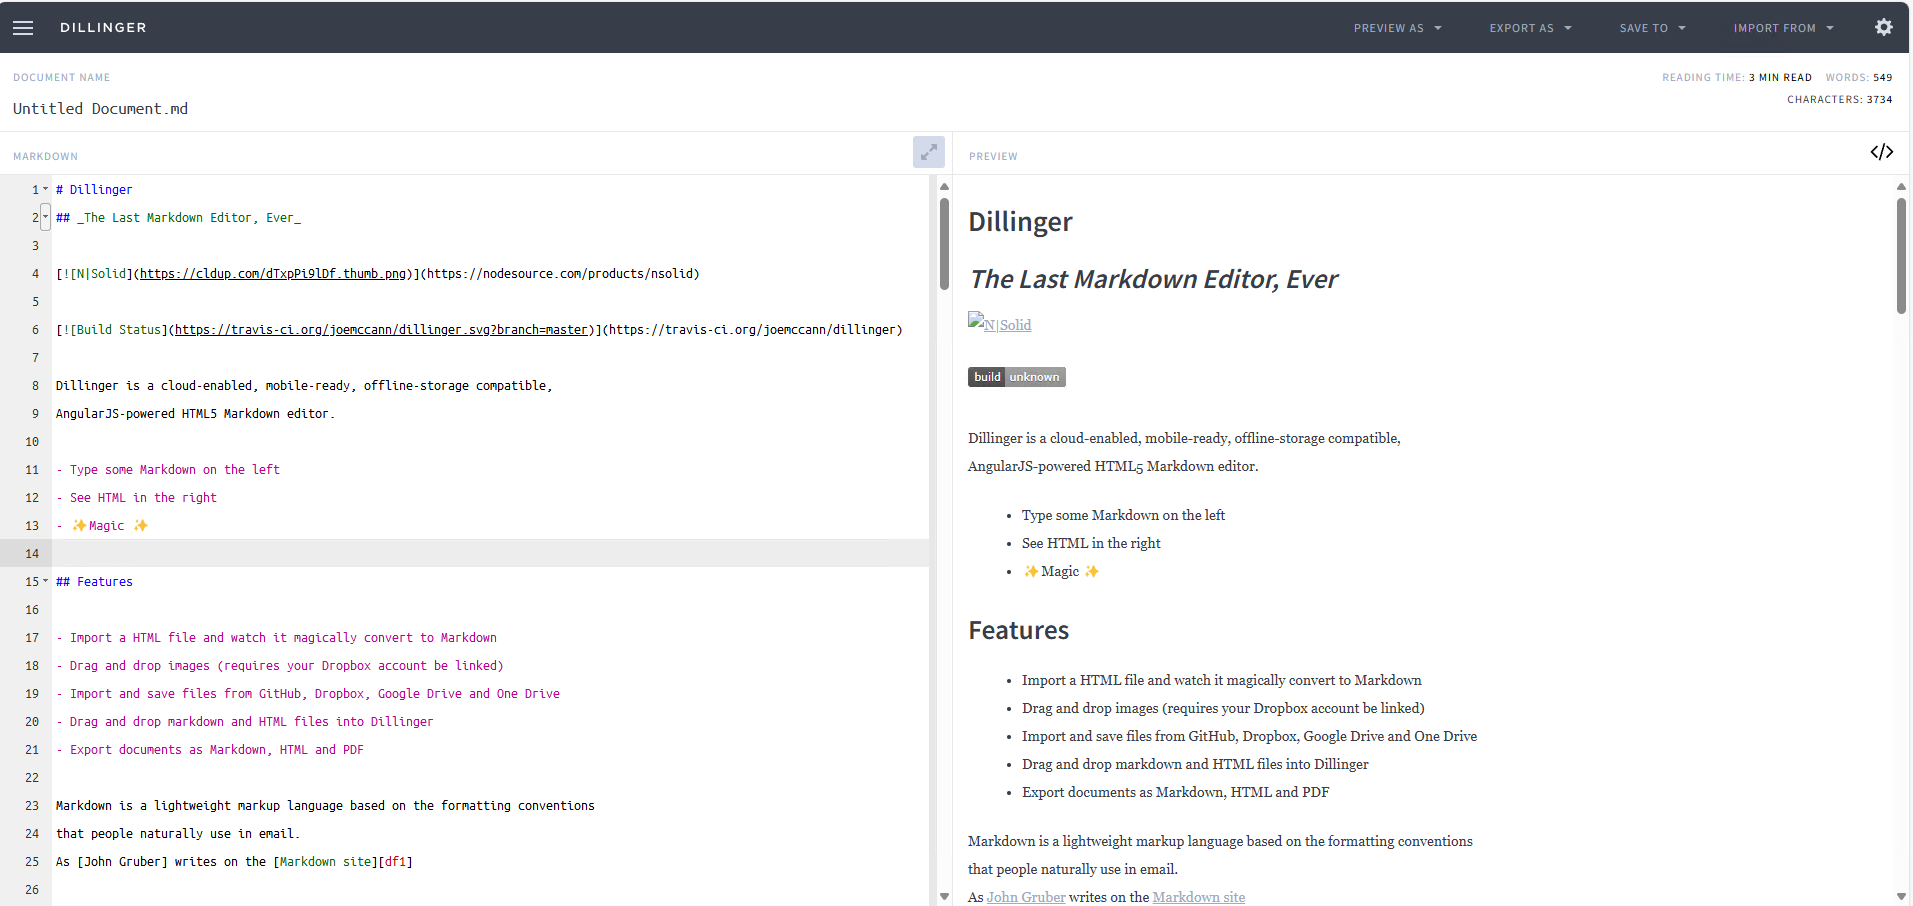Open the Preview As dropdown

tap(1398, 28)
